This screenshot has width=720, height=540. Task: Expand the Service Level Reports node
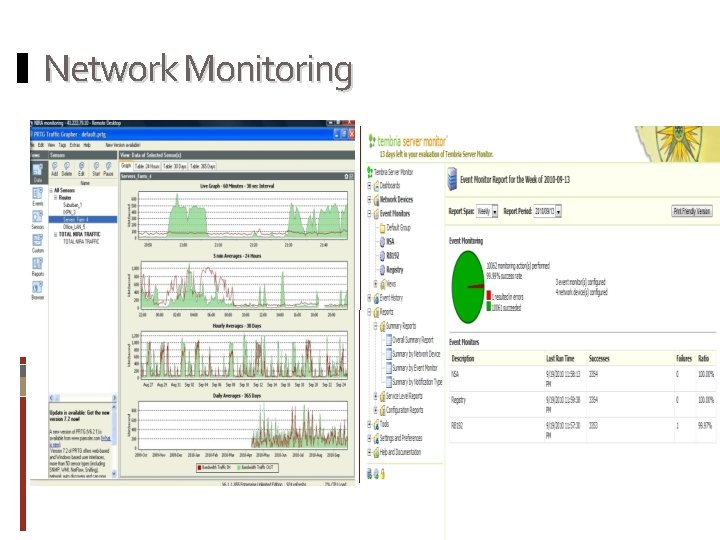click(x=376, y=396)
